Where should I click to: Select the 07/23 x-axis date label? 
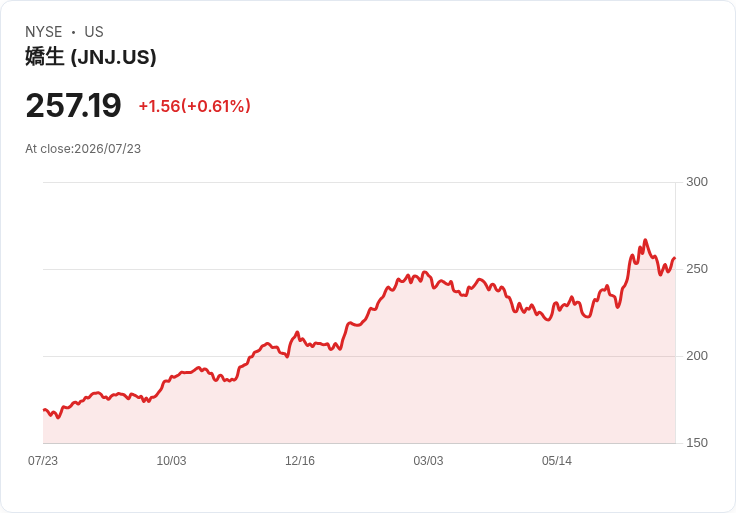[43, 461]
